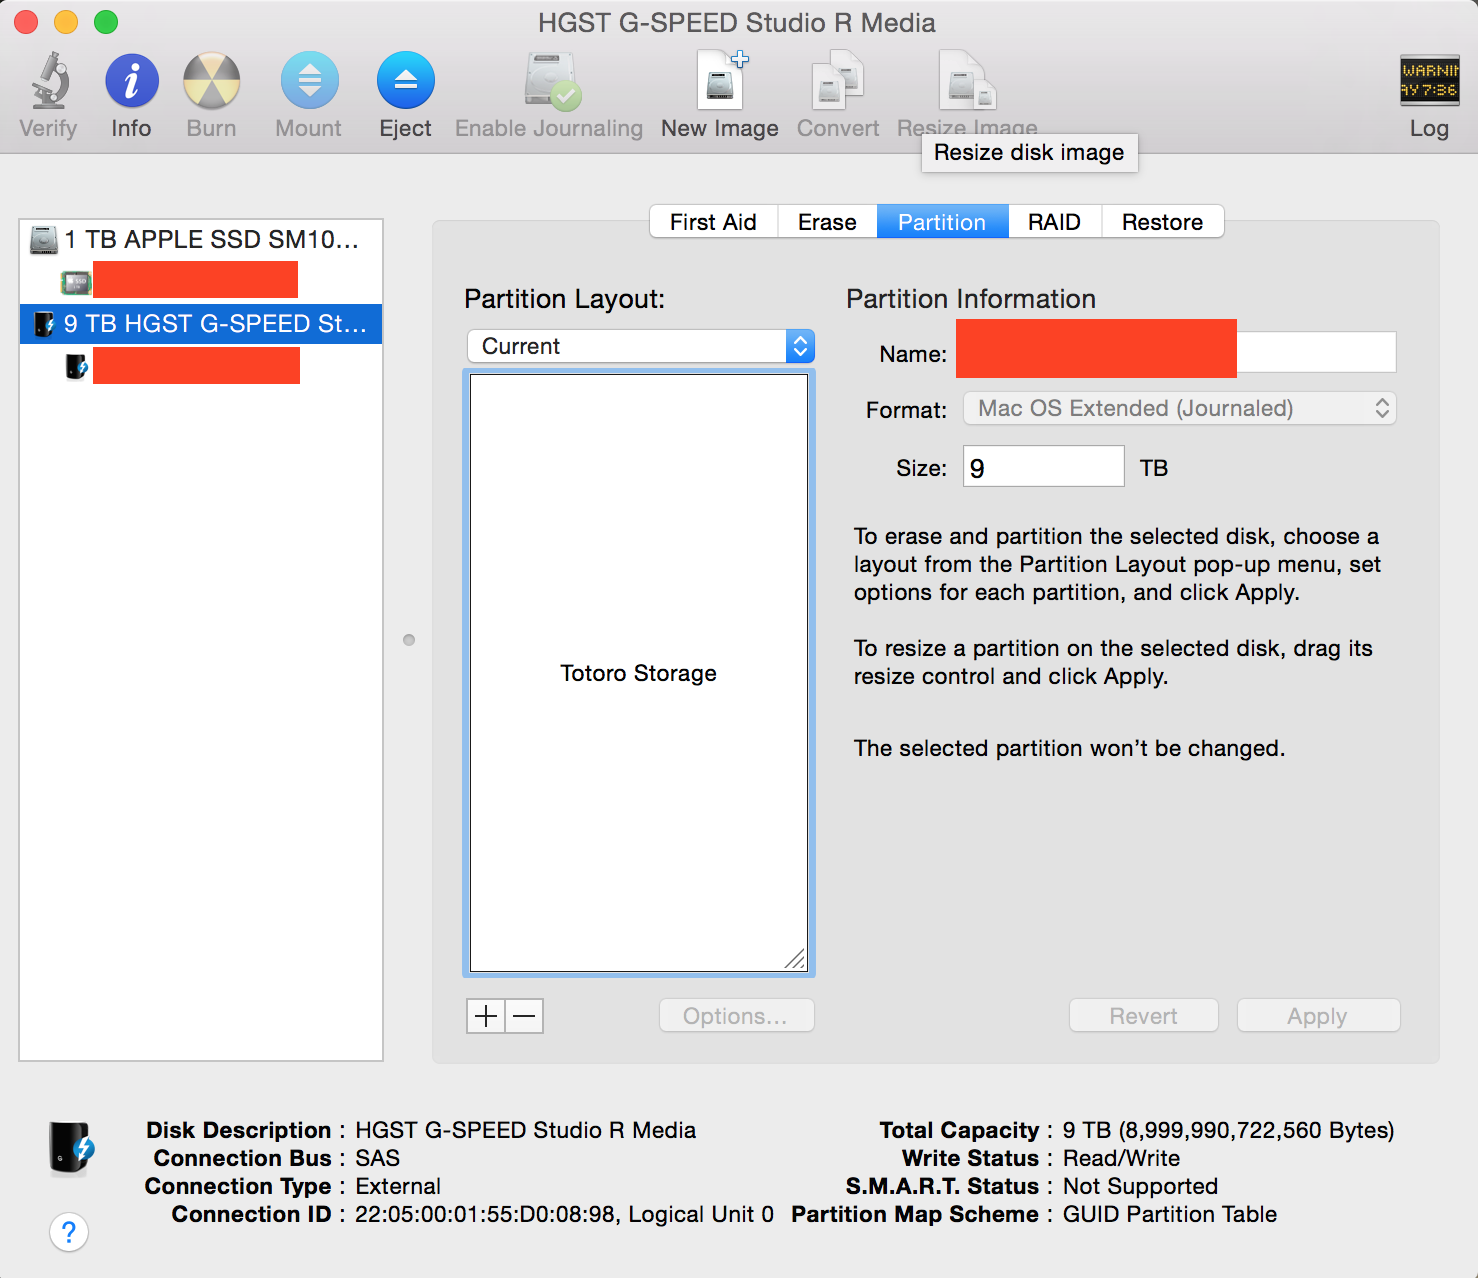Open the Log viewer icon
This screenshot has width=1478, height=1278.
click(x=1429, y=82)
